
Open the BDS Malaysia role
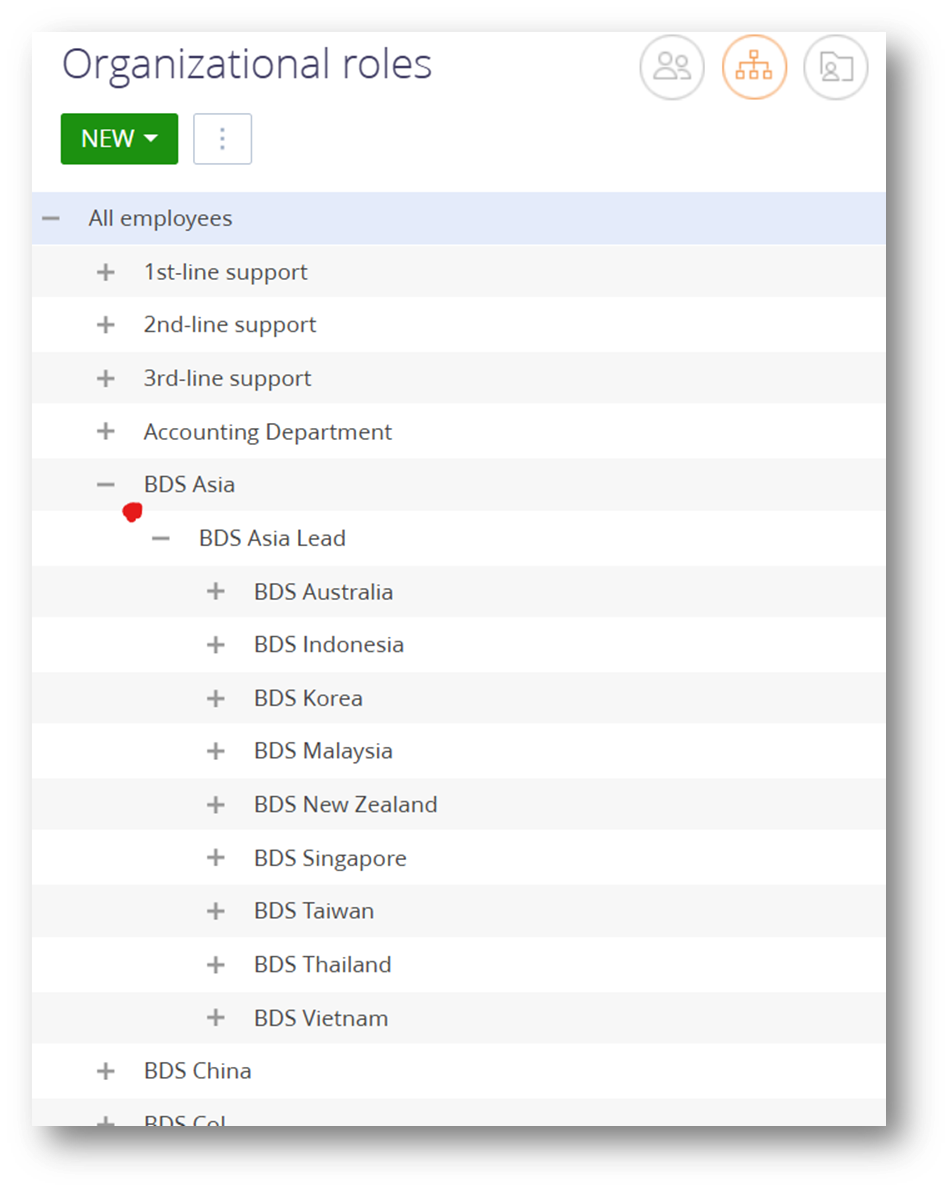click(323, 751)
